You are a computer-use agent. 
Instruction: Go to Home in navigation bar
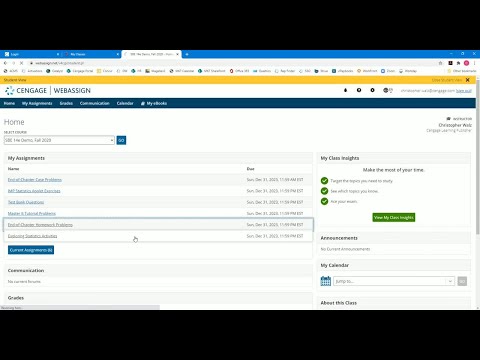[9, 103]
